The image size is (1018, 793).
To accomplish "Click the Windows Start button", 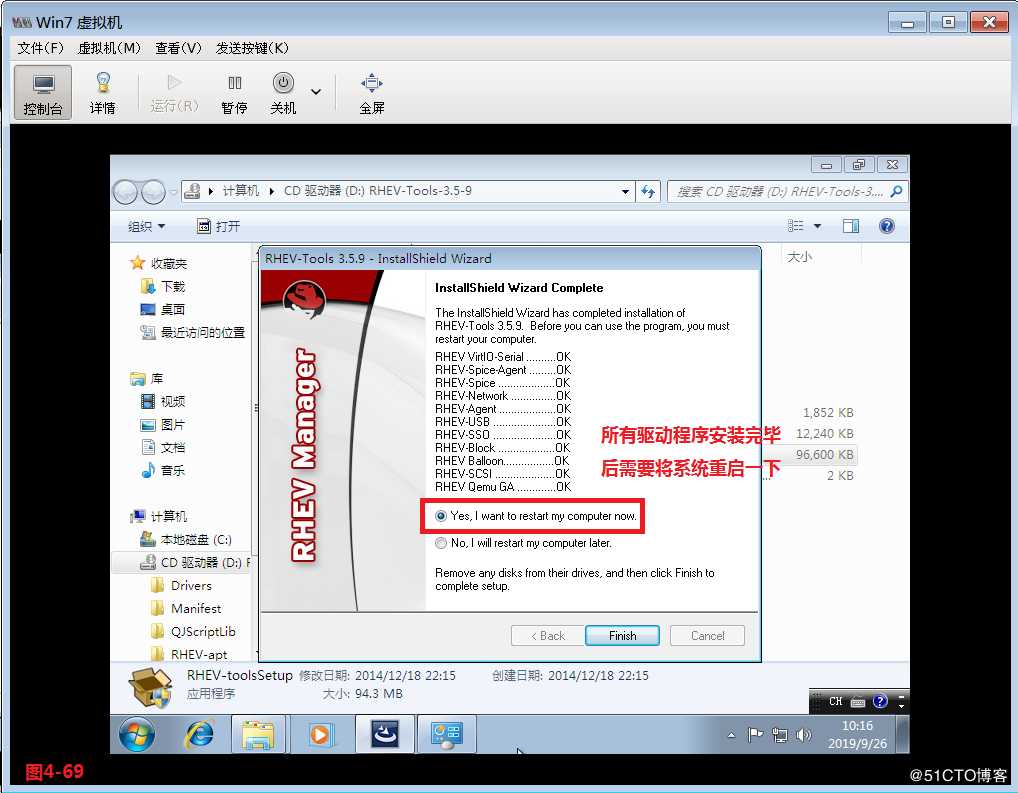I will click(137, 735).
